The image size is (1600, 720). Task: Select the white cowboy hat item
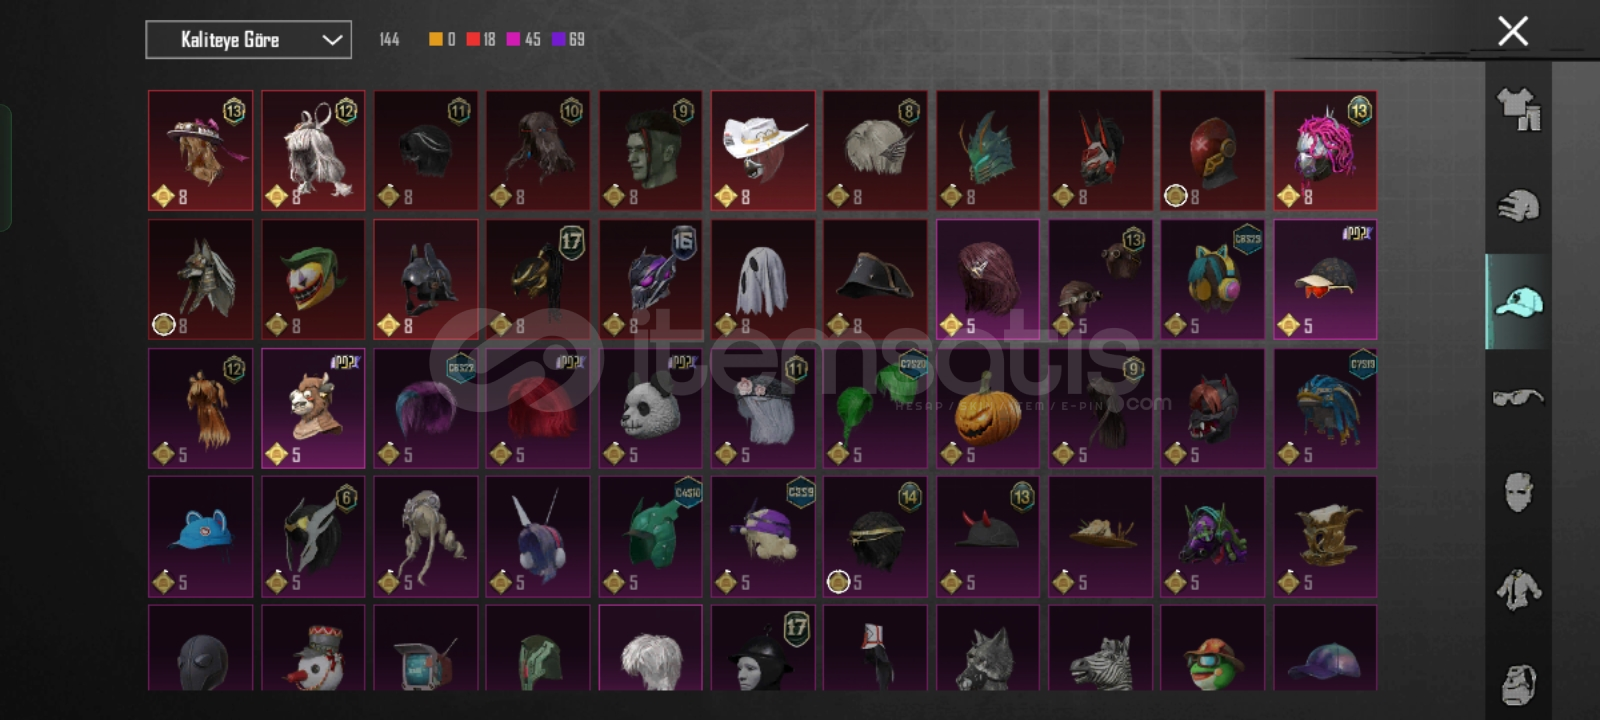tap(762, 150)
